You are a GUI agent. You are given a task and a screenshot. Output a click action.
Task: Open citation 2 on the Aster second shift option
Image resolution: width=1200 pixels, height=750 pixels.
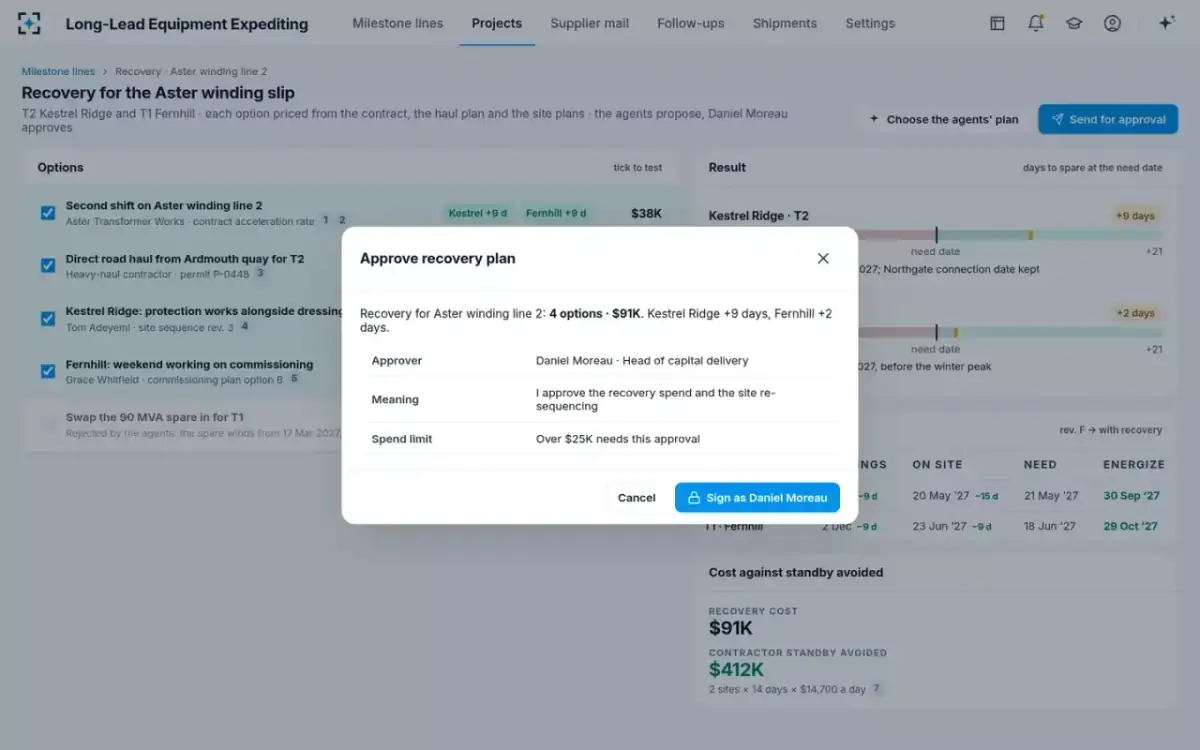point(342,220)
